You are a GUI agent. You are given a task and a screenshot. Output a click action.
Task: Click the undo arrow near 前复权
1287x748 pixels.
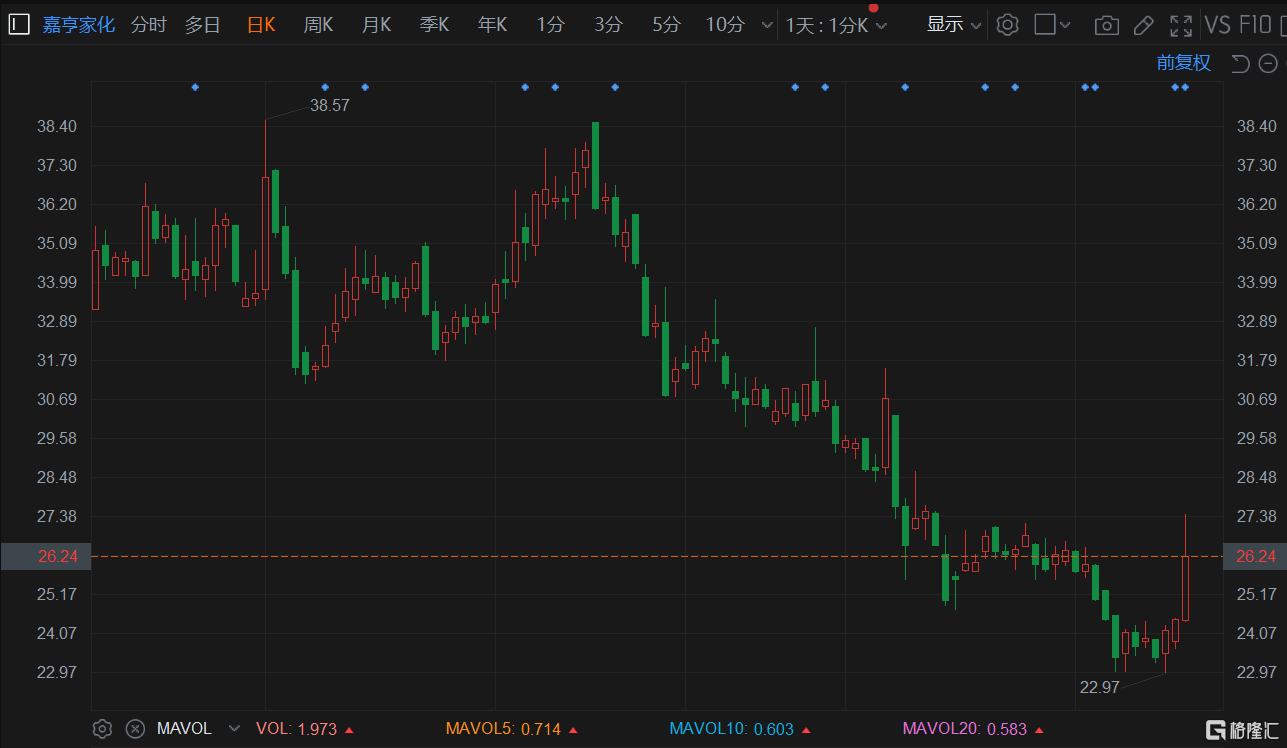tap(1240, 64)
